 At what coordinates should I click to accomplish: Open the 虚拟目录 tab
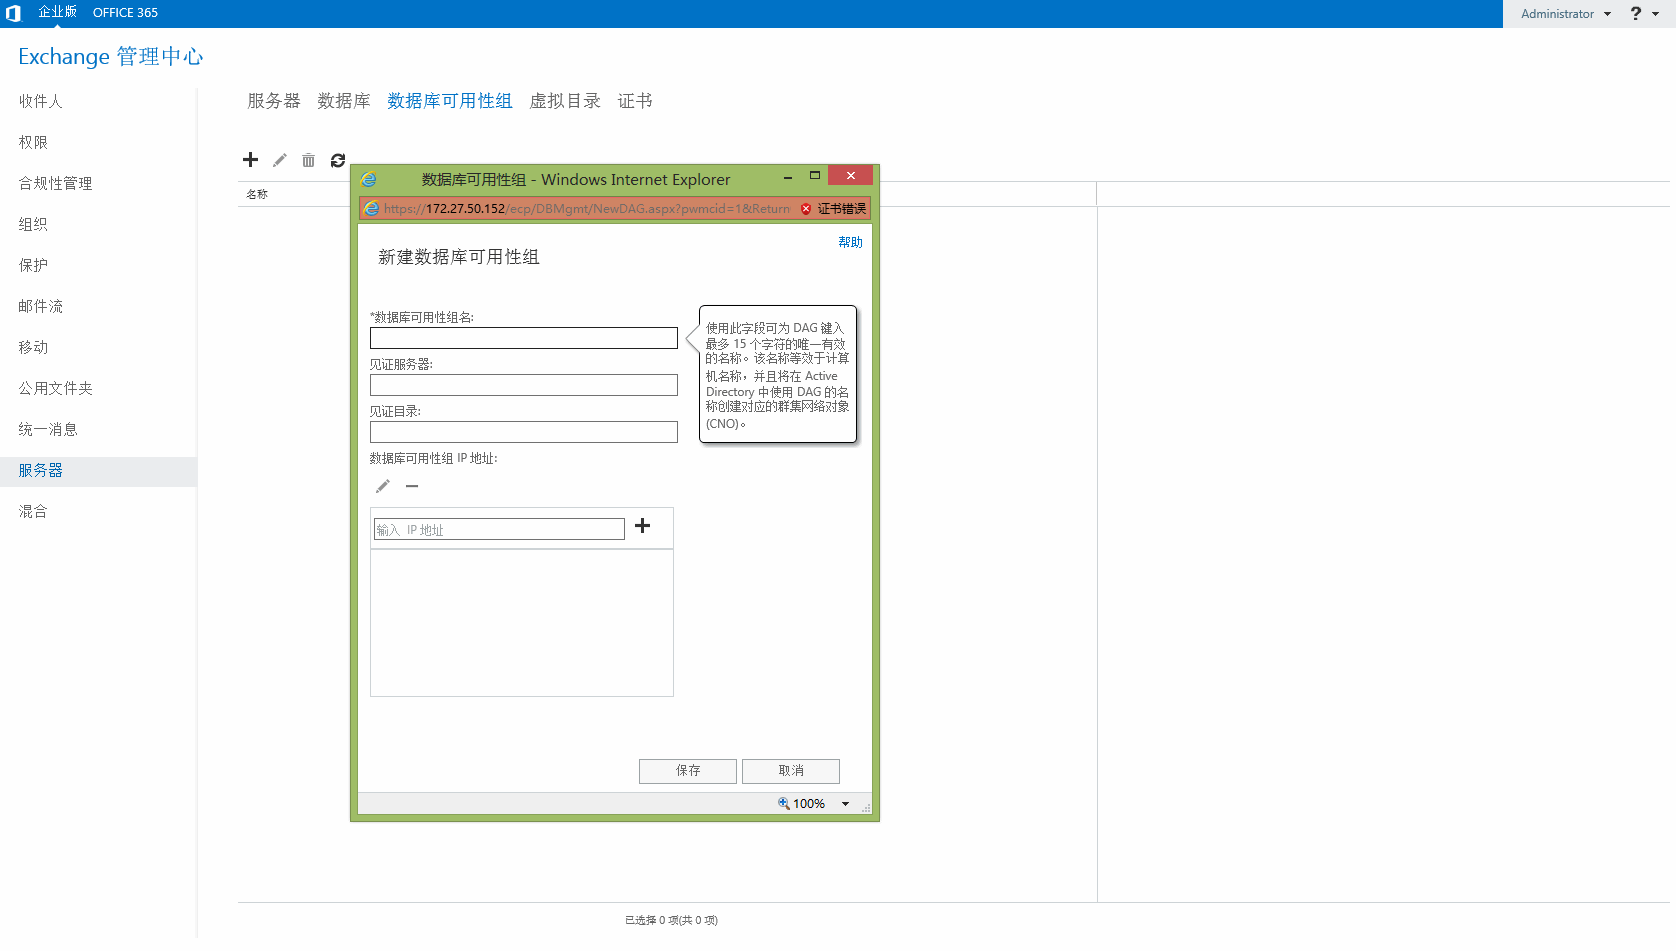coord(565,101)
